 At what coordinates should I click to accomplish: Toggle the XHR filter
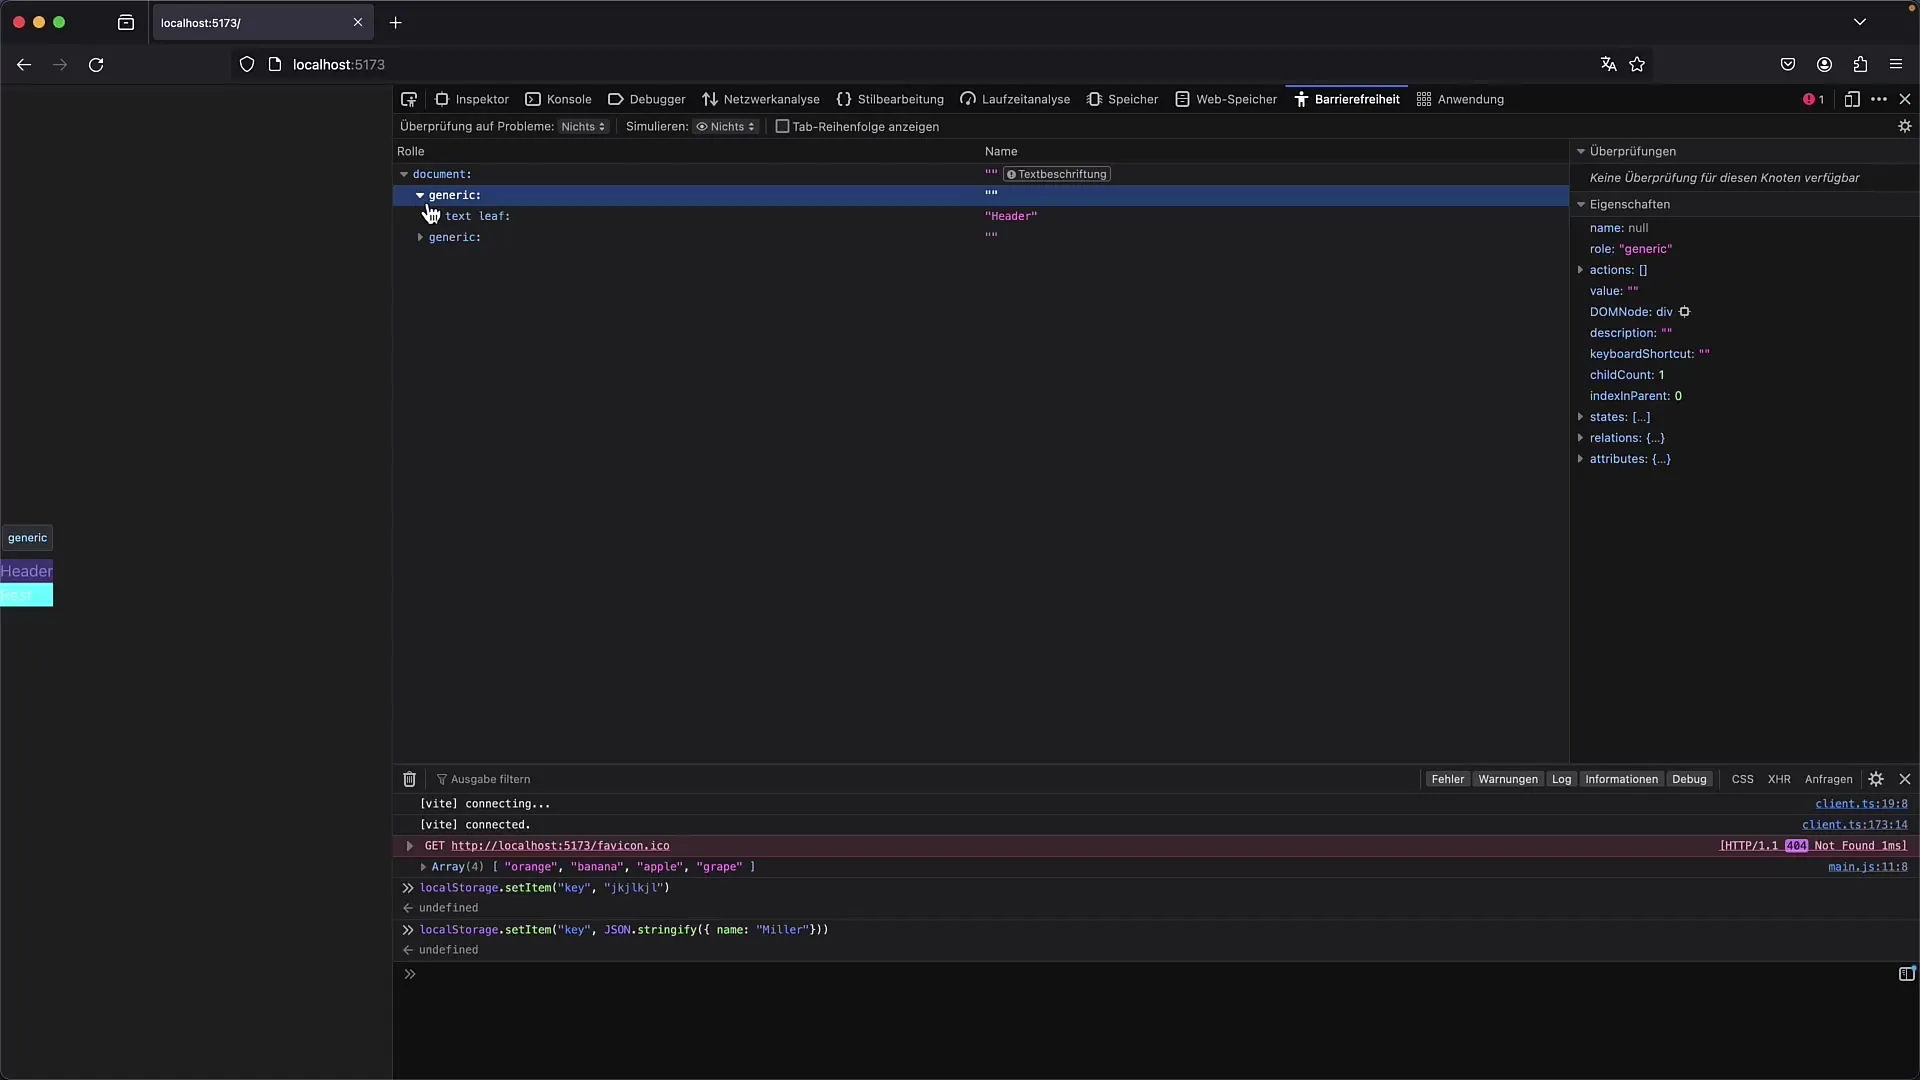click(x=1779, y=779)
